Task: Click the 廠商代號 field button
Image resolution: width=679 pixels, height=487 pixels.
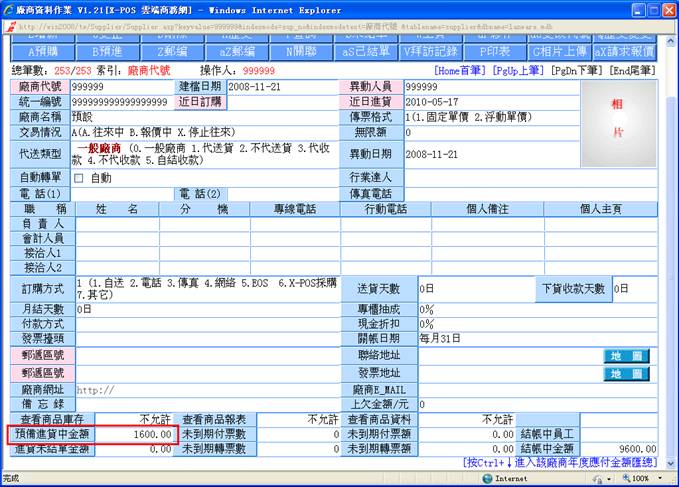Action: (39, 87)
